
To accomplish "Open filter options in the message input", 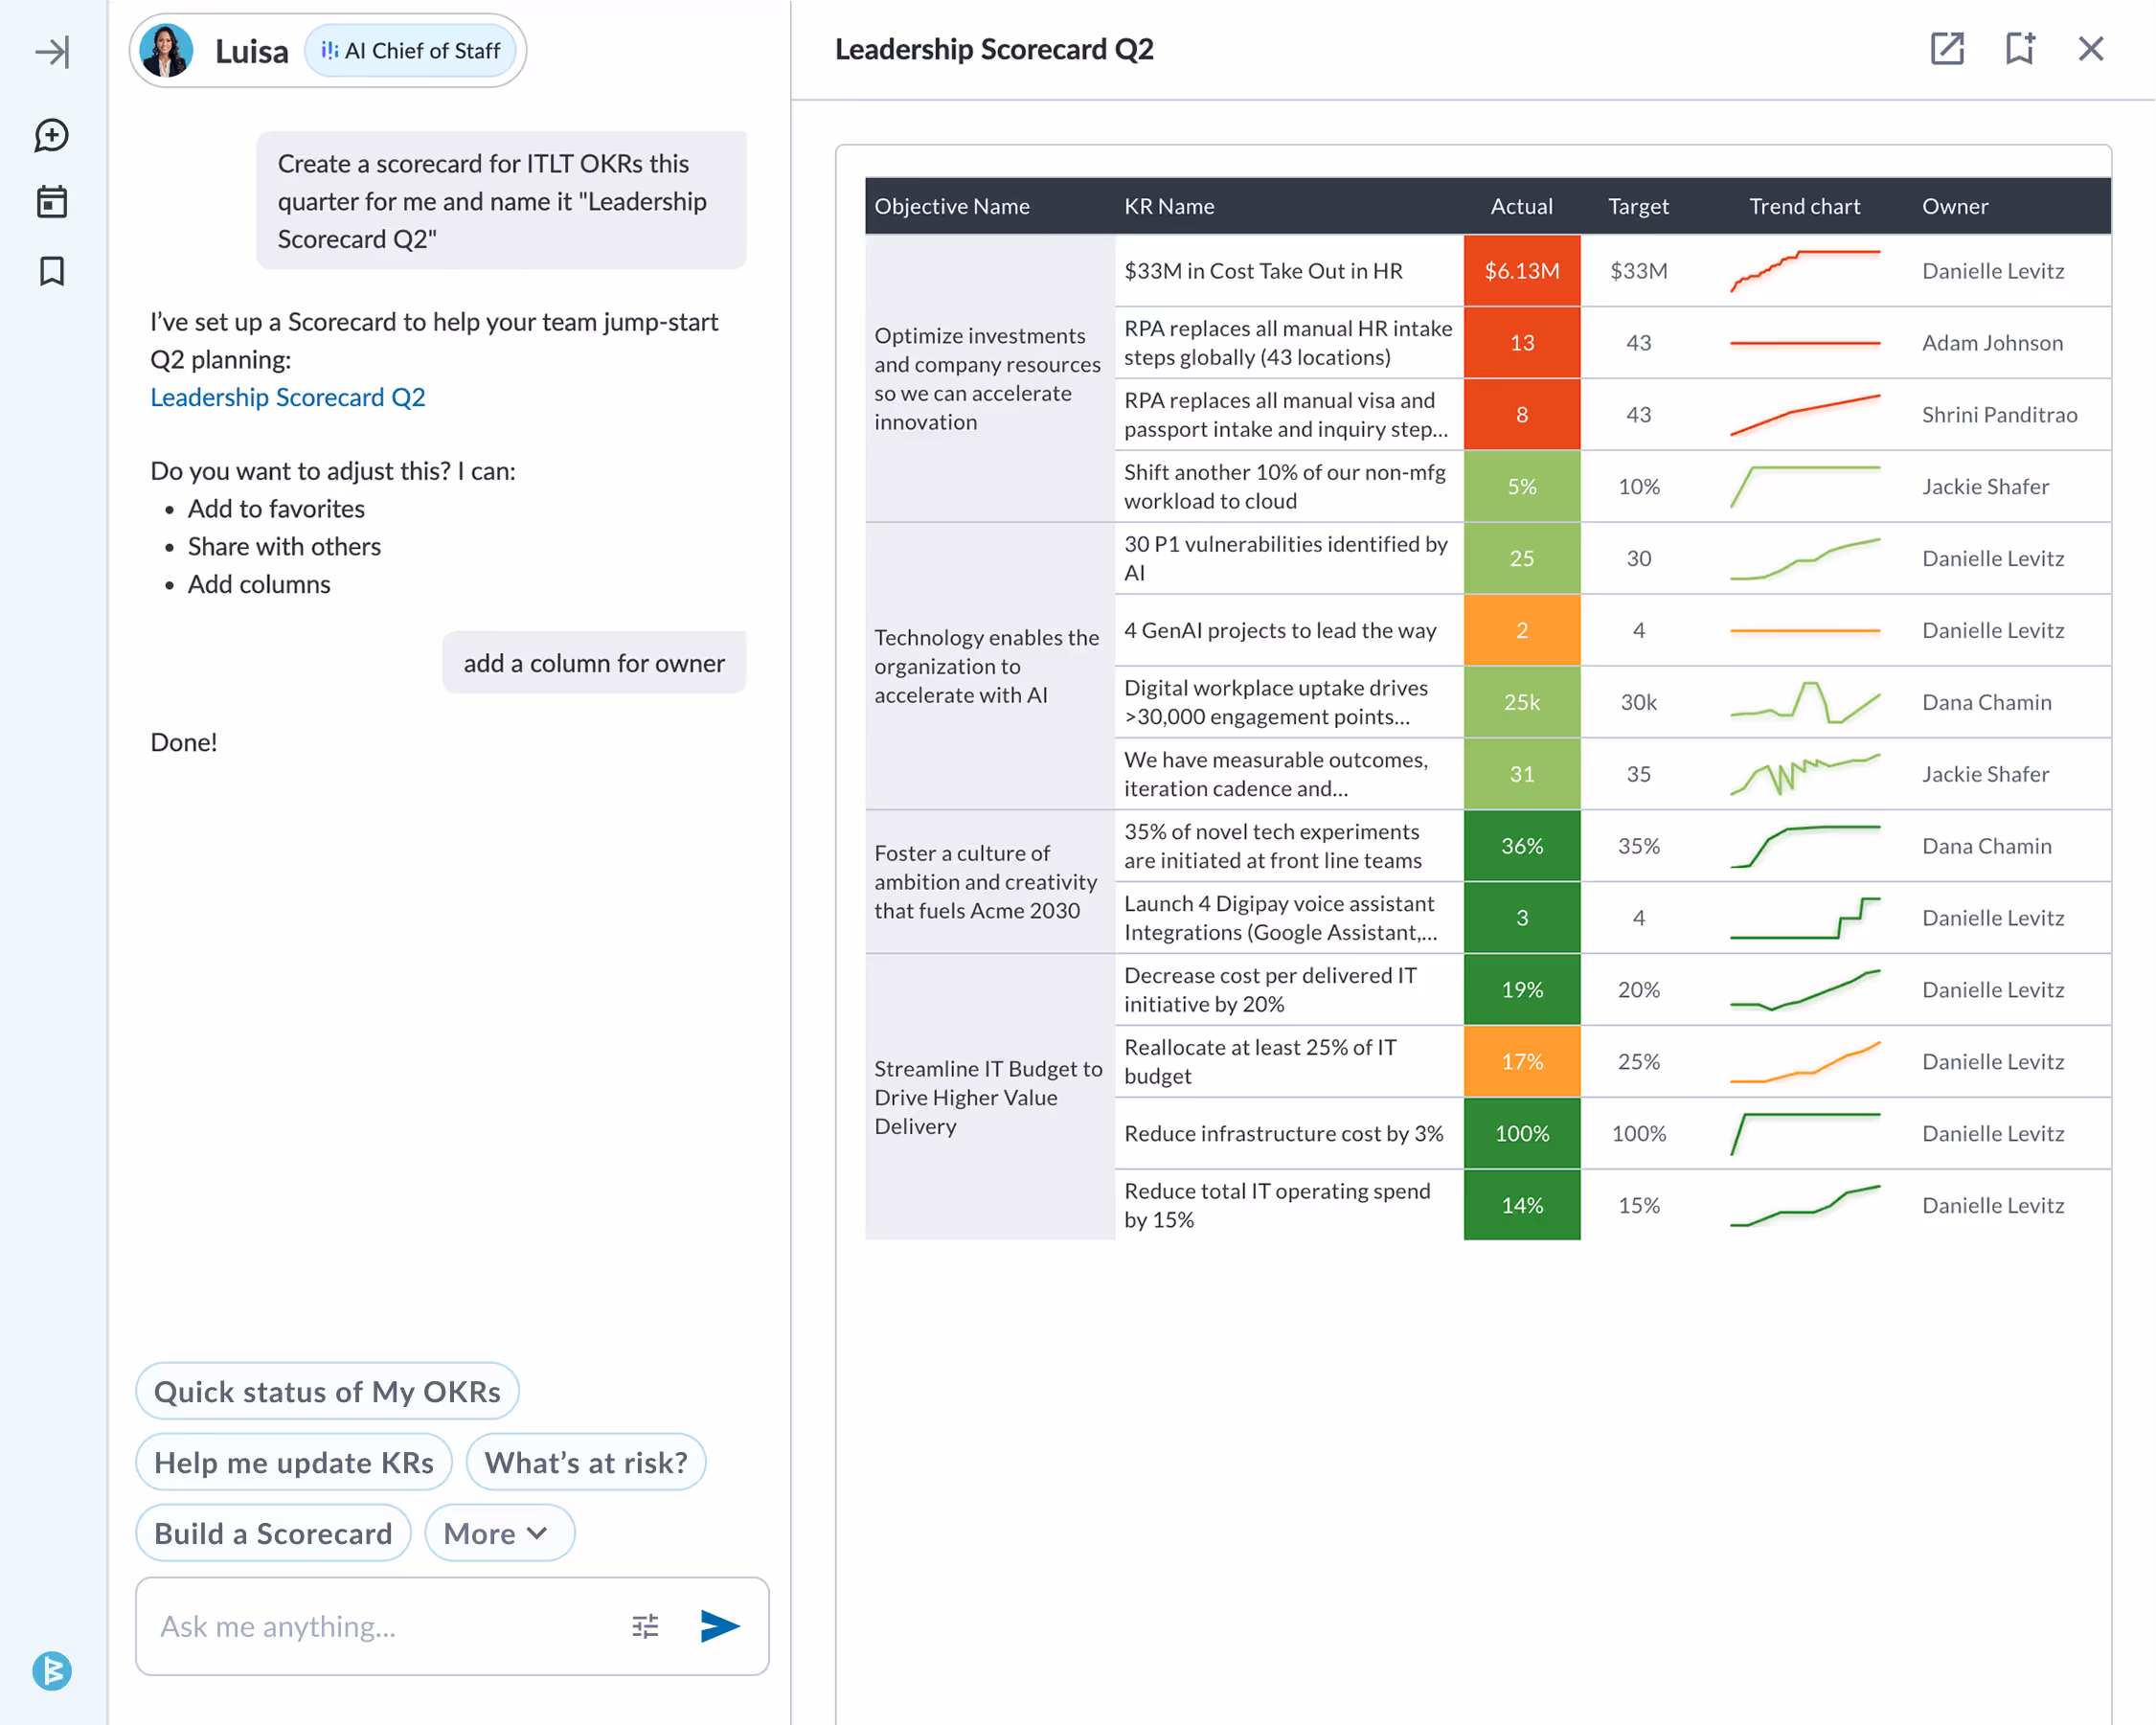I will pyautogui.click(x=645, y=1626).
